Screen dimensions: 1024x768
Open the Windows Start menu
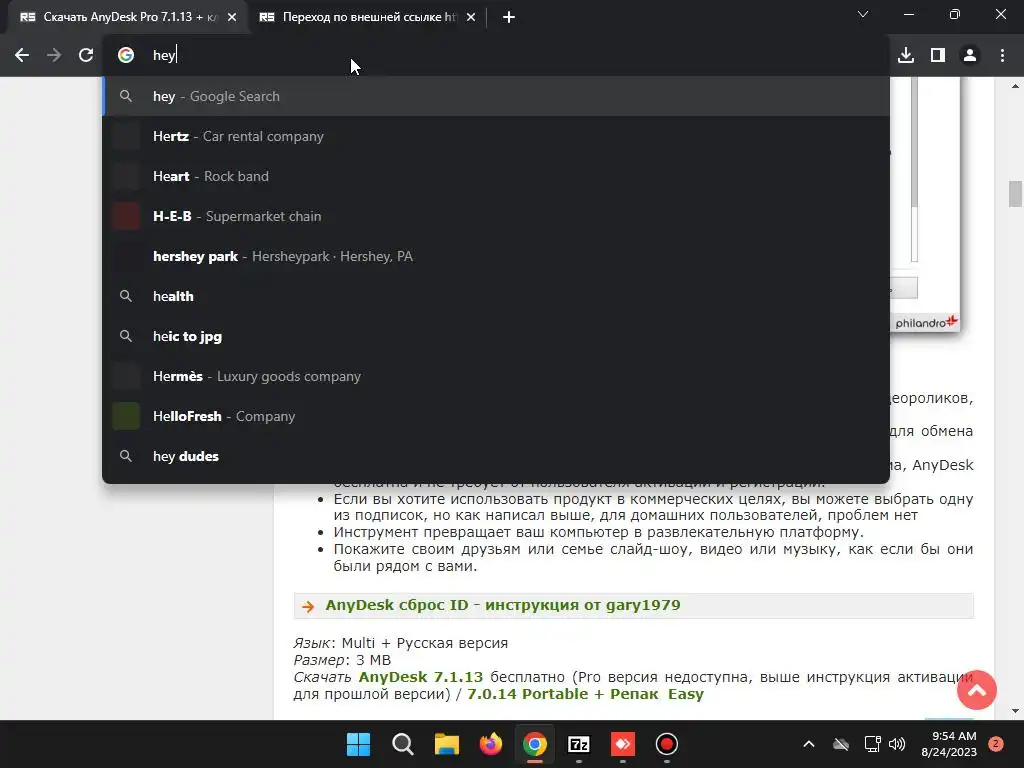click(x=359, y=744)
